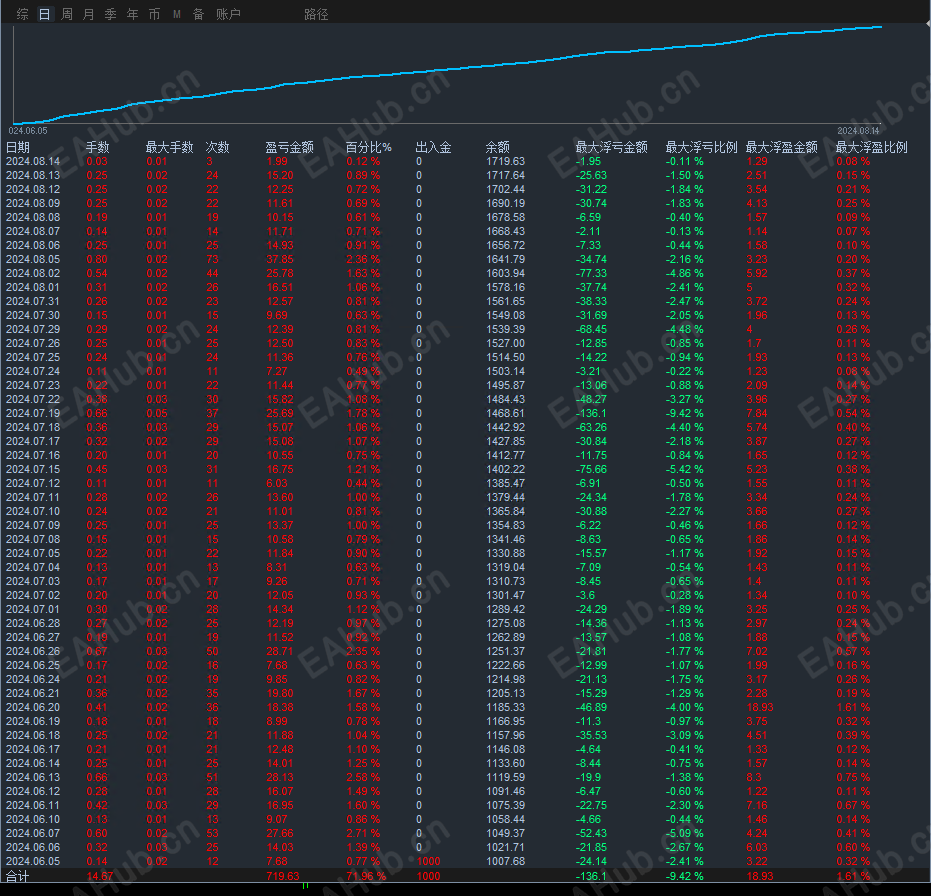Open the 季 quarterly tab

pyautogui.click(x=110, y=14)
